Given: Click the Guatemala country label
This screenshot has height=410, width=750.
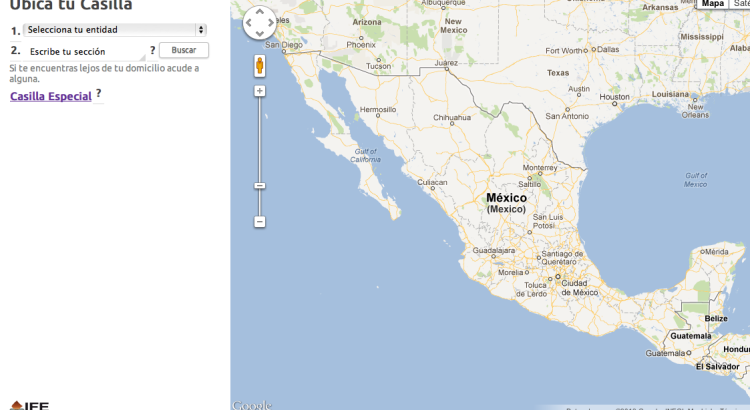Looking at the screenshot, I should click(691, 336).
